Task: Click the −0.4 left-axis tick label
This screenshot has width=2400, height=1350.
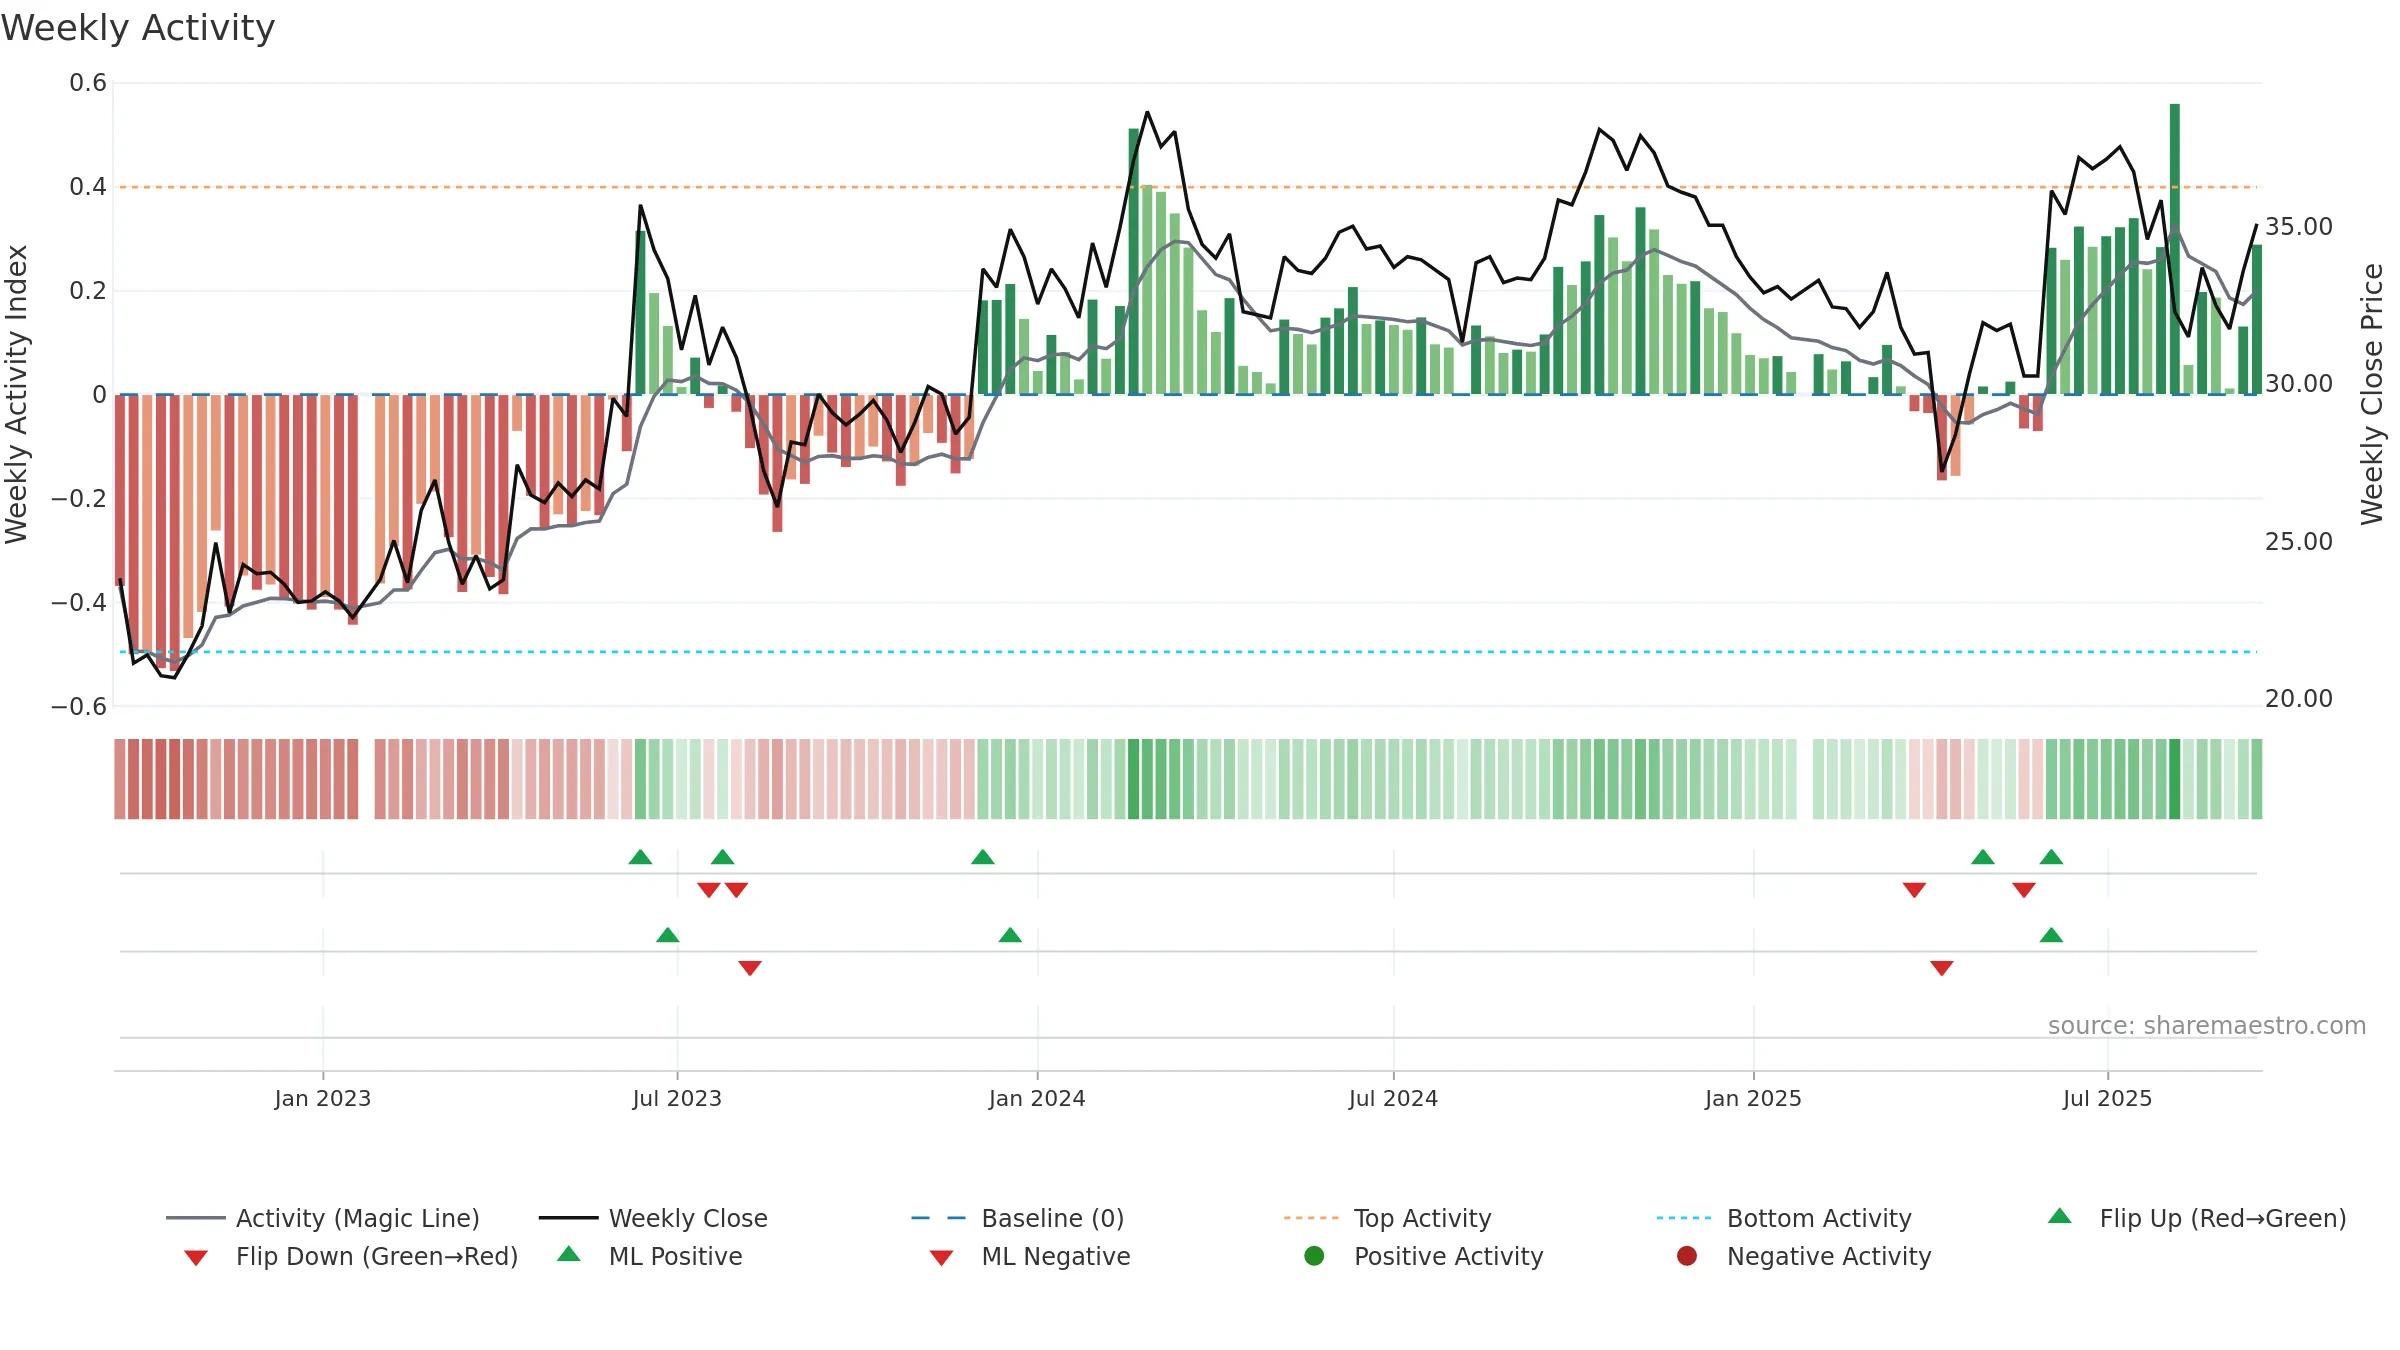Action: (79, 602)
